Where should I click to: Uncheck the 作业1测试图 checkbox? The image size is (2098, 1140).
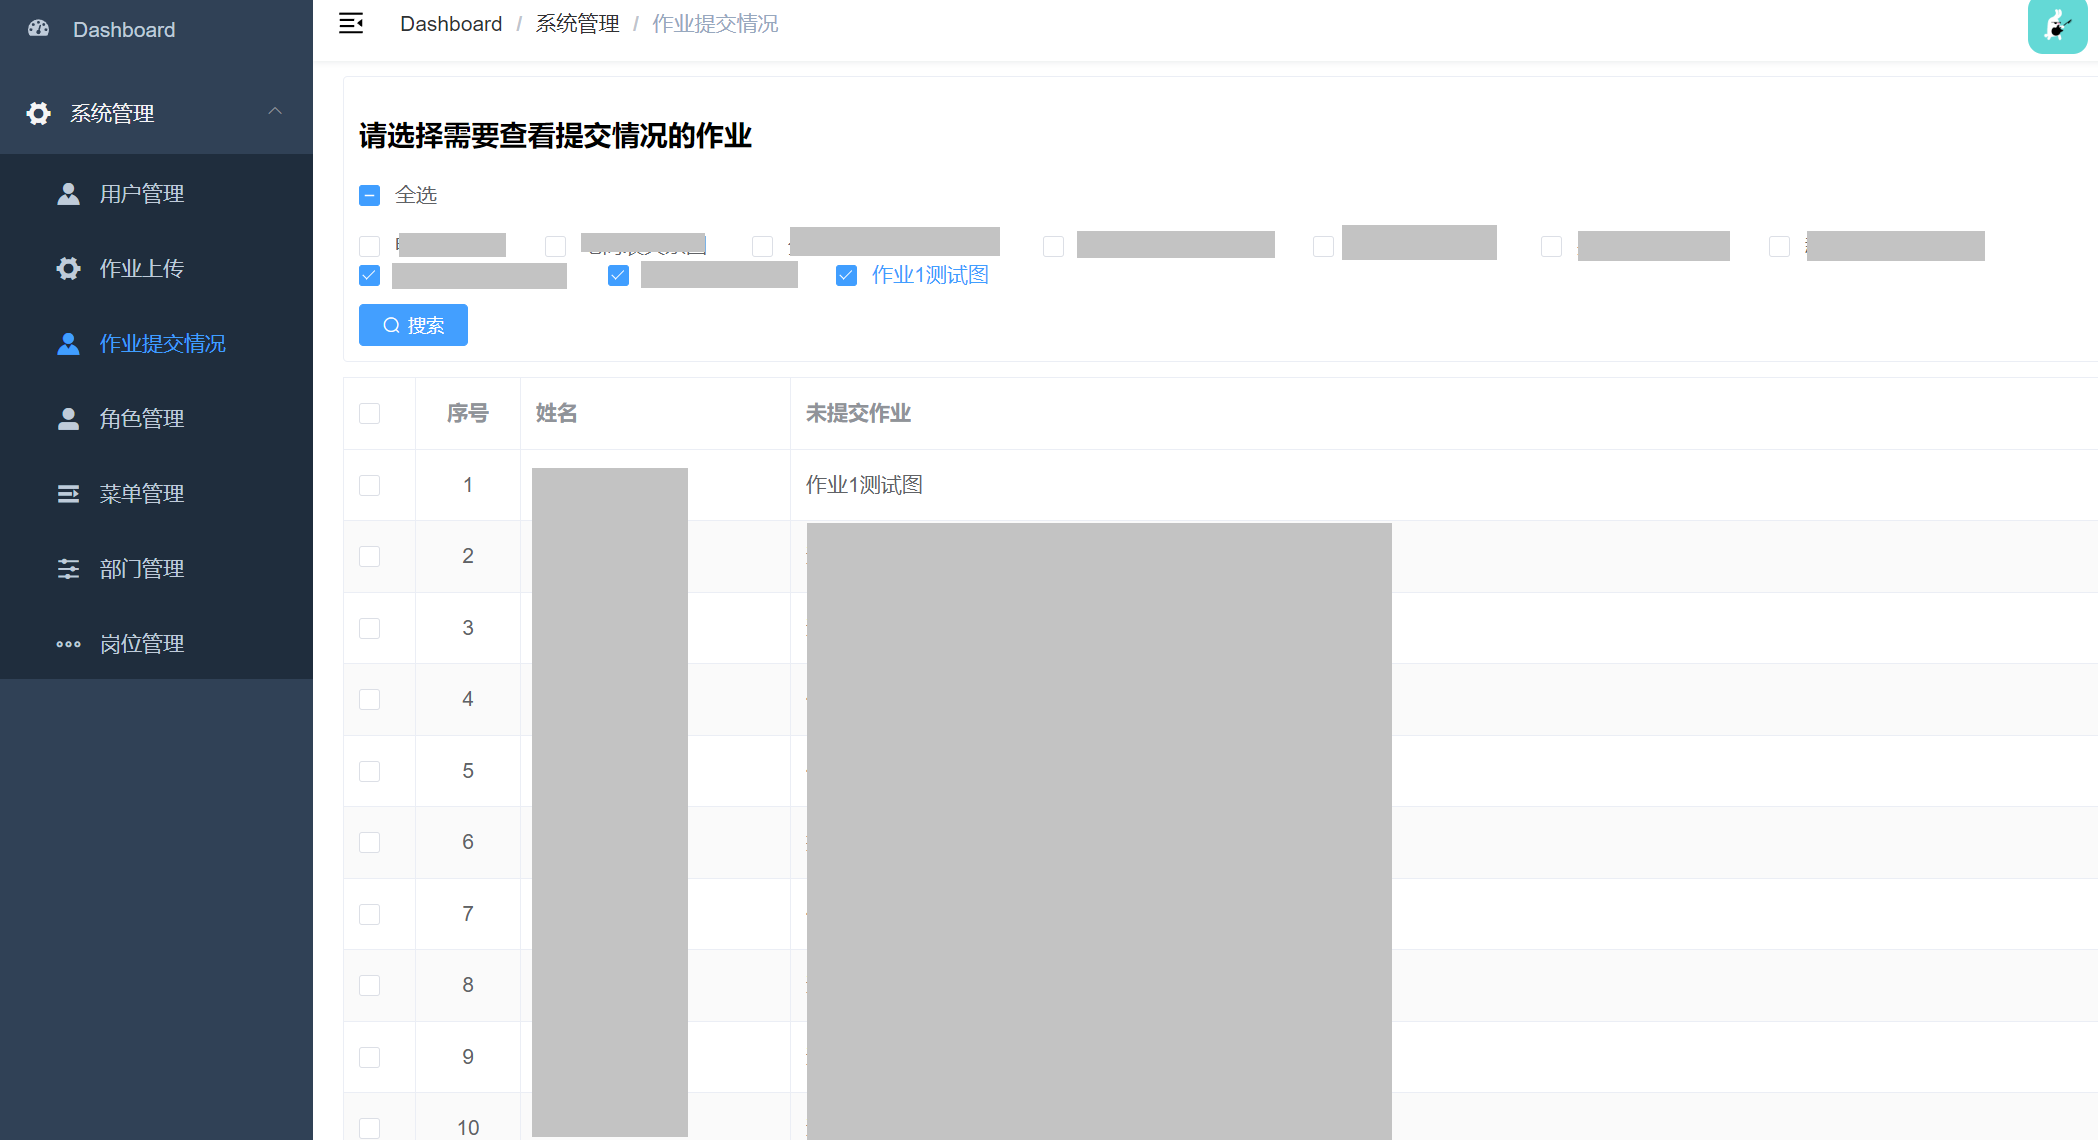click(846, 275)
